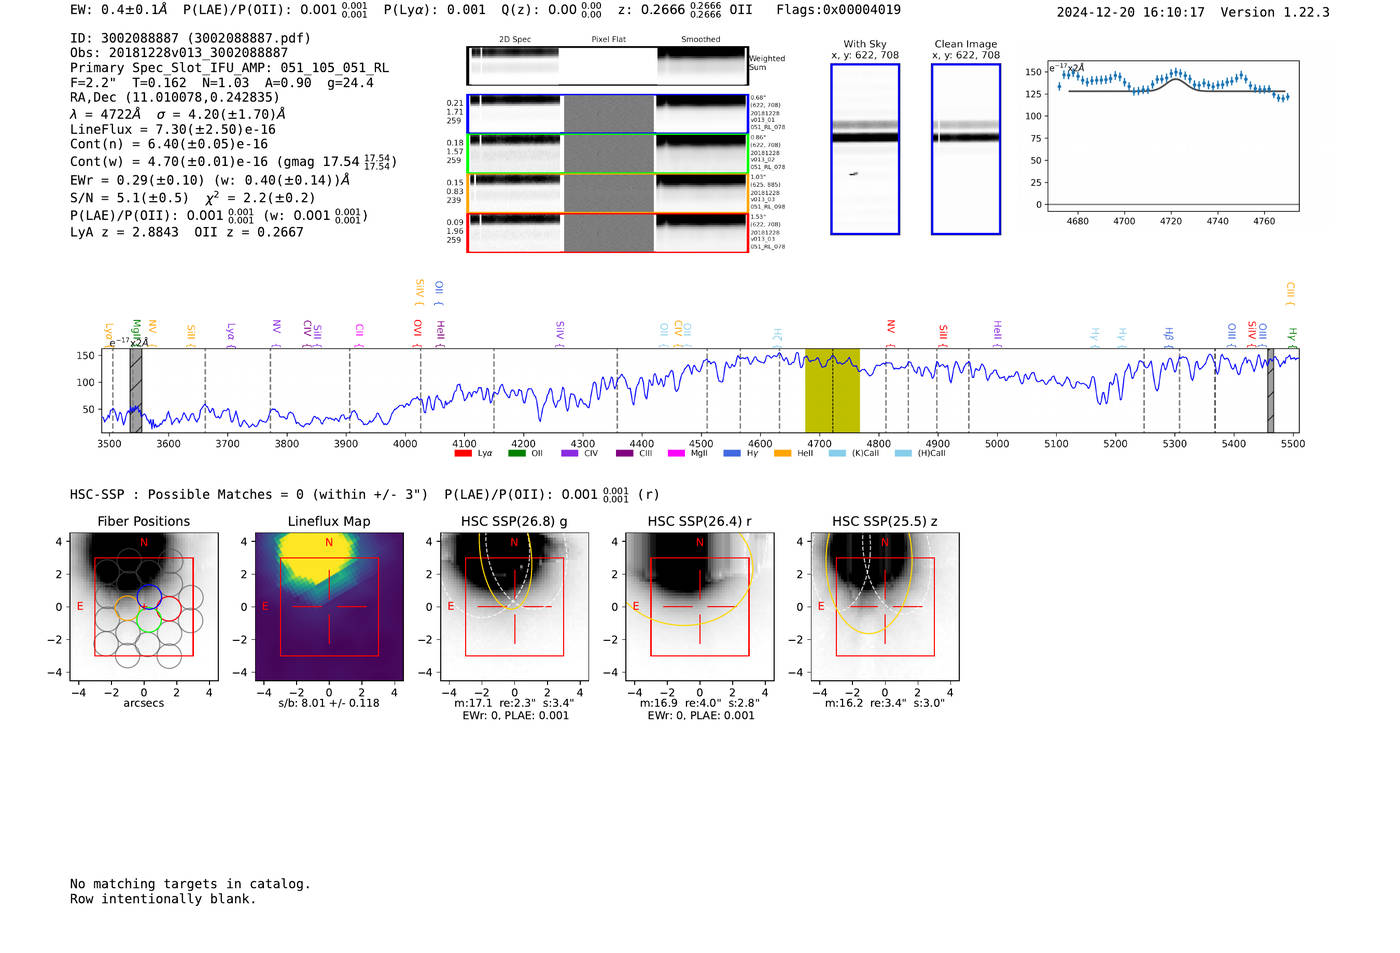The width and height of the screenshot is (1400, 953).
Task: Click the emission line fit plot
Action: click(1173, 136)
